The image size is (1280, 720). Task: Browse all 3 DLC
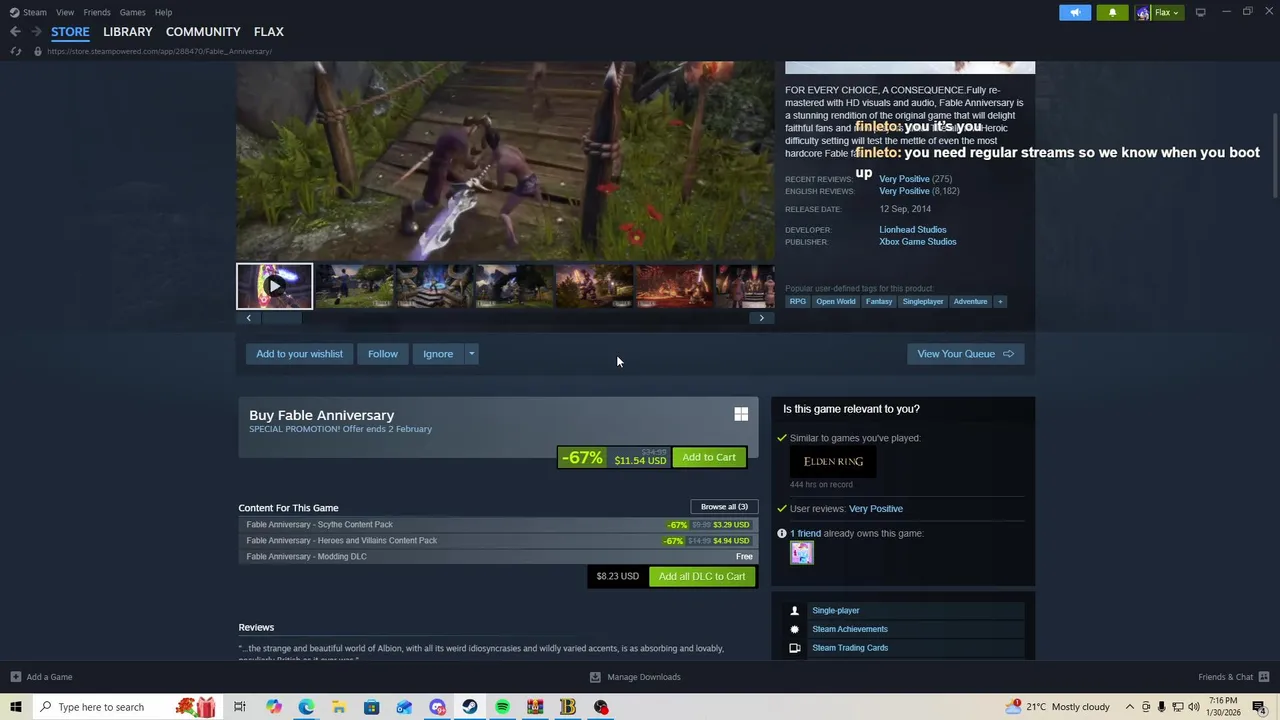(x=724, y=507)
